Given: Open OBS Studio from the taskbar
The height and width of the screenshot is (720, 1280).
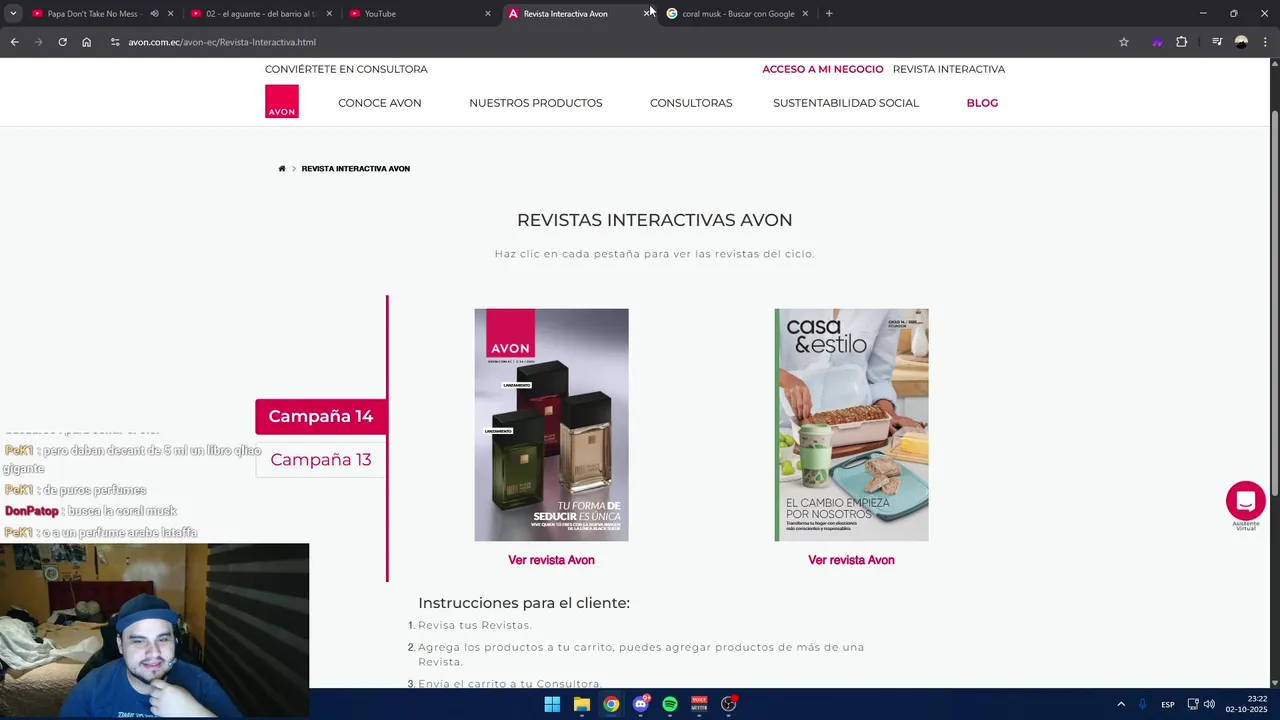Looking at the screenshot, I should pyautogui.click(x=729, y=704).
